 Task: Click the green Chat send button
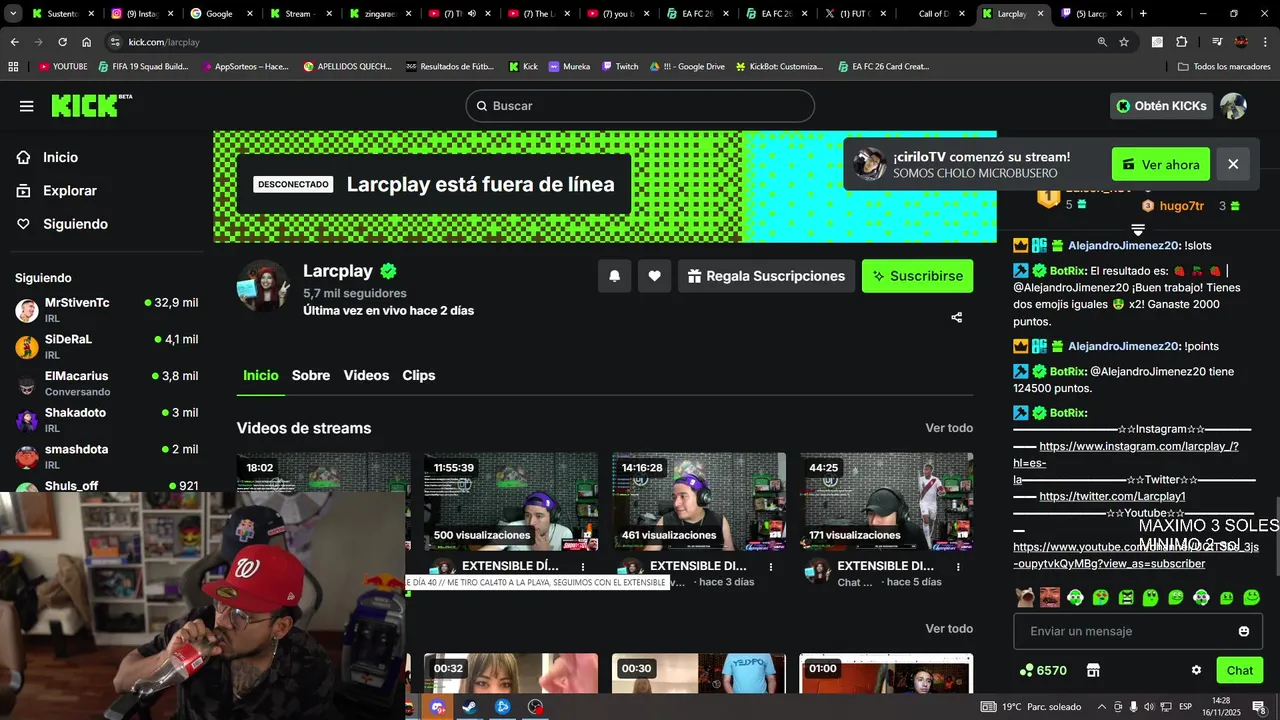point(1240,670)
